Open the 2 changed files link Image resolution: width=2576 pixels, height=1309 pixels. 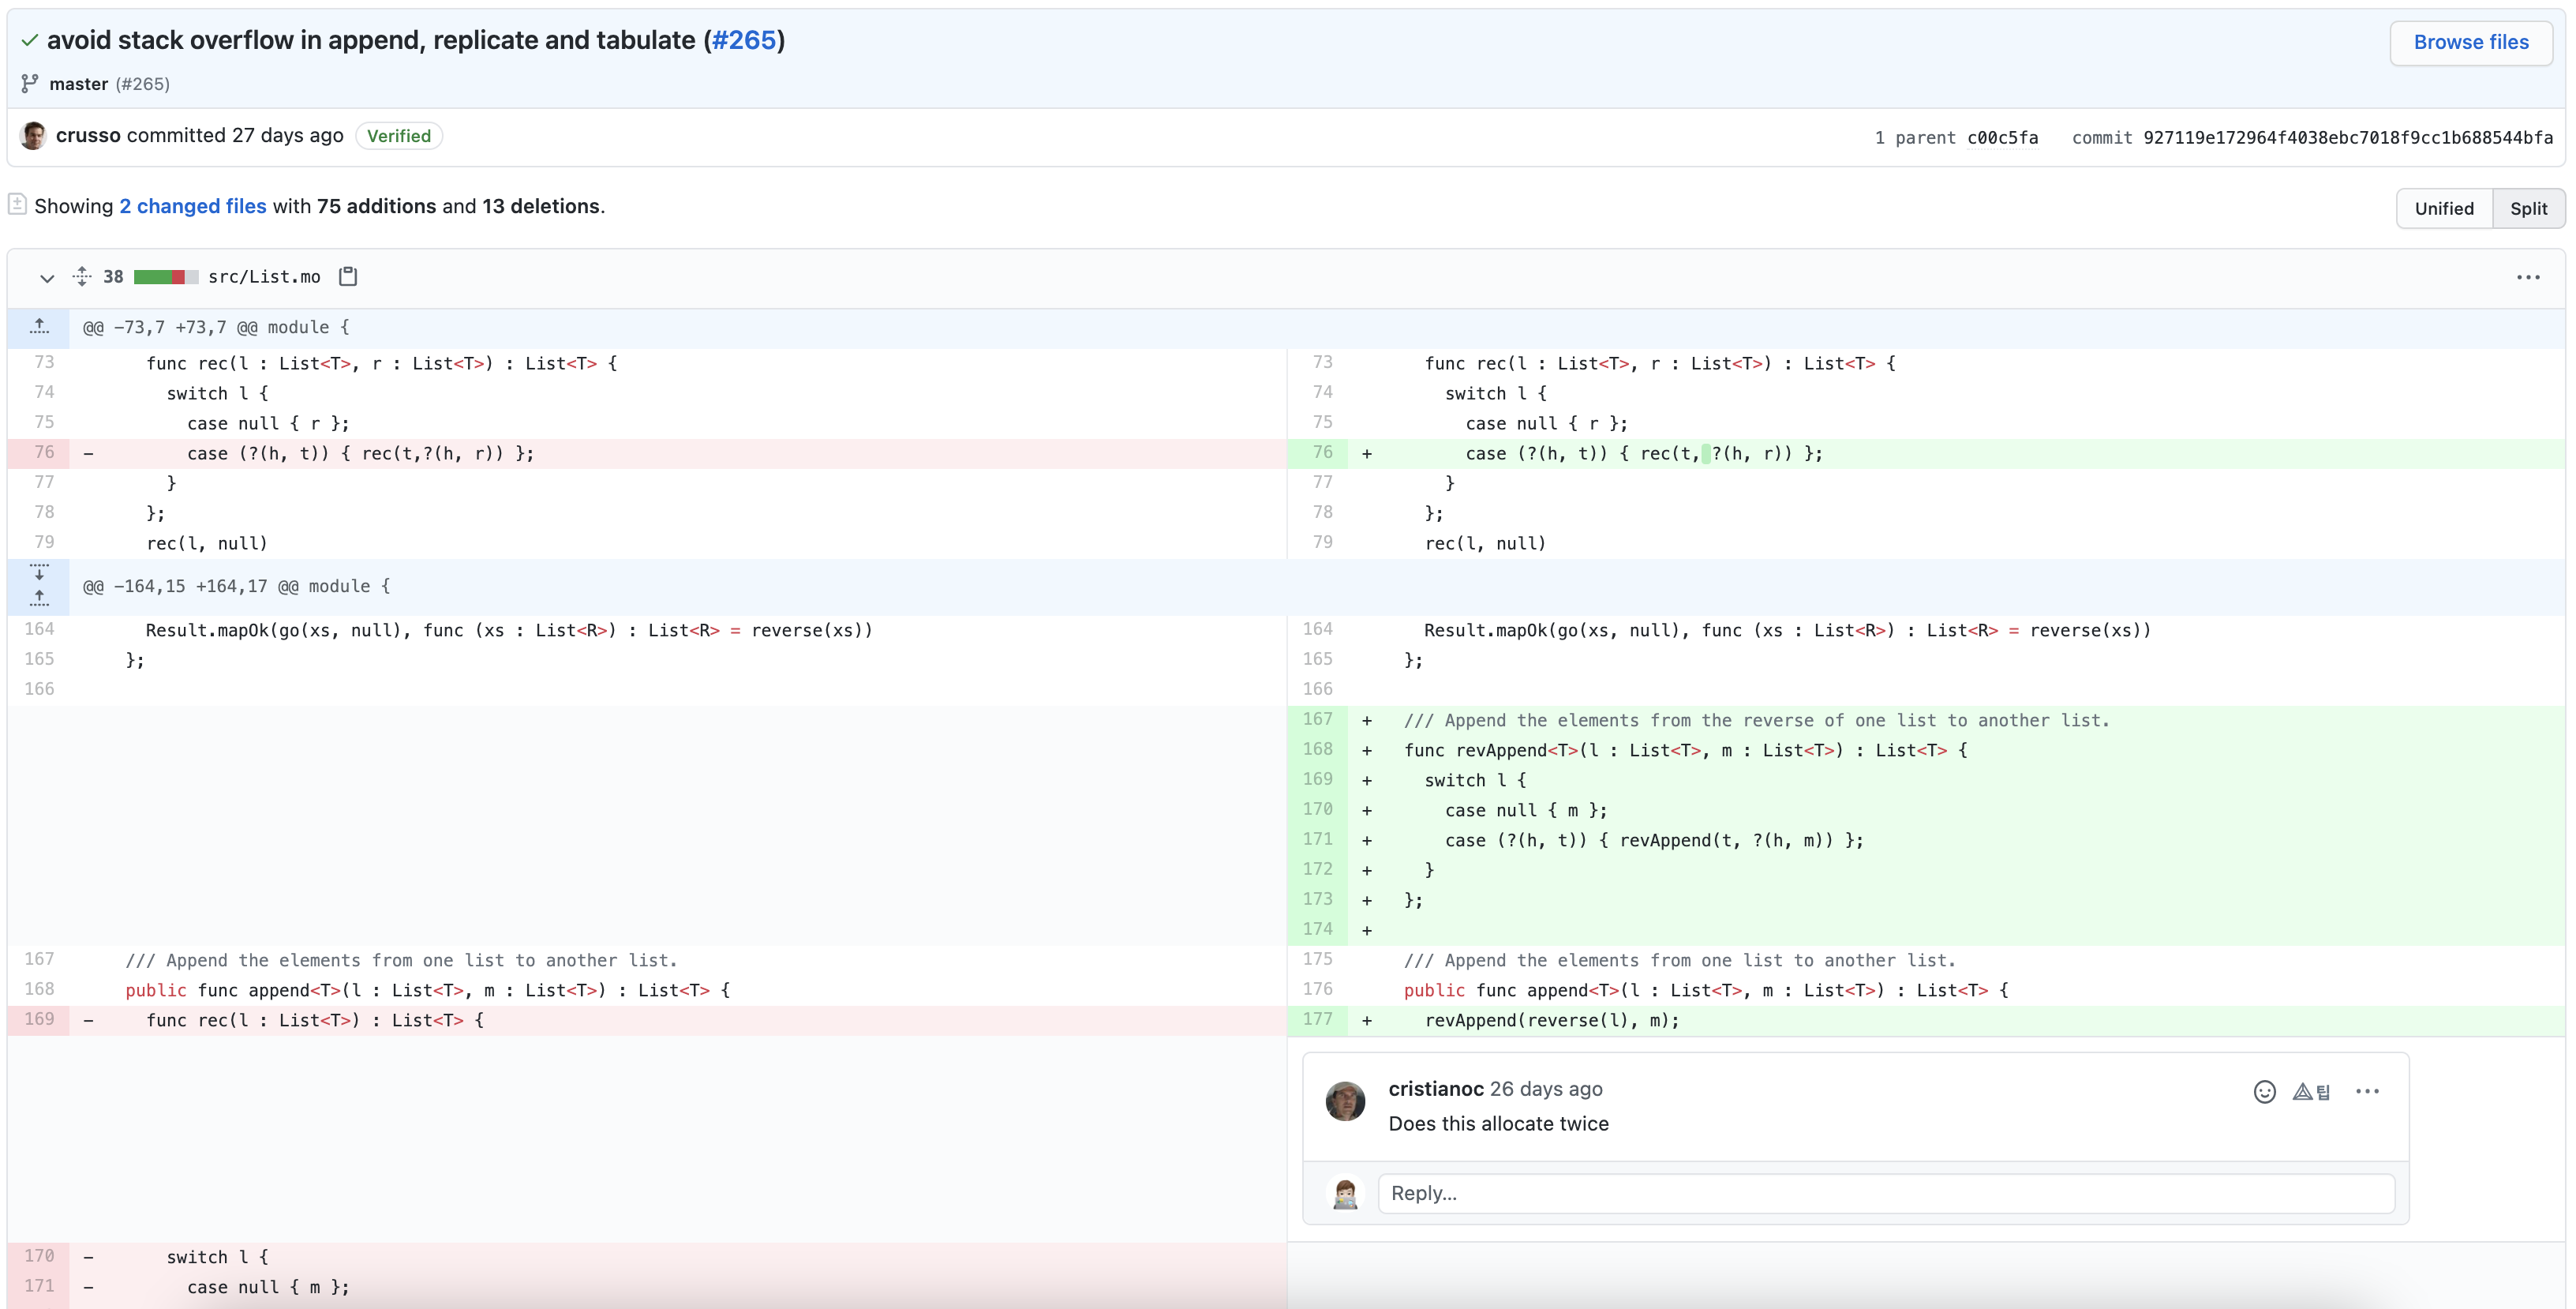point(193,206)
